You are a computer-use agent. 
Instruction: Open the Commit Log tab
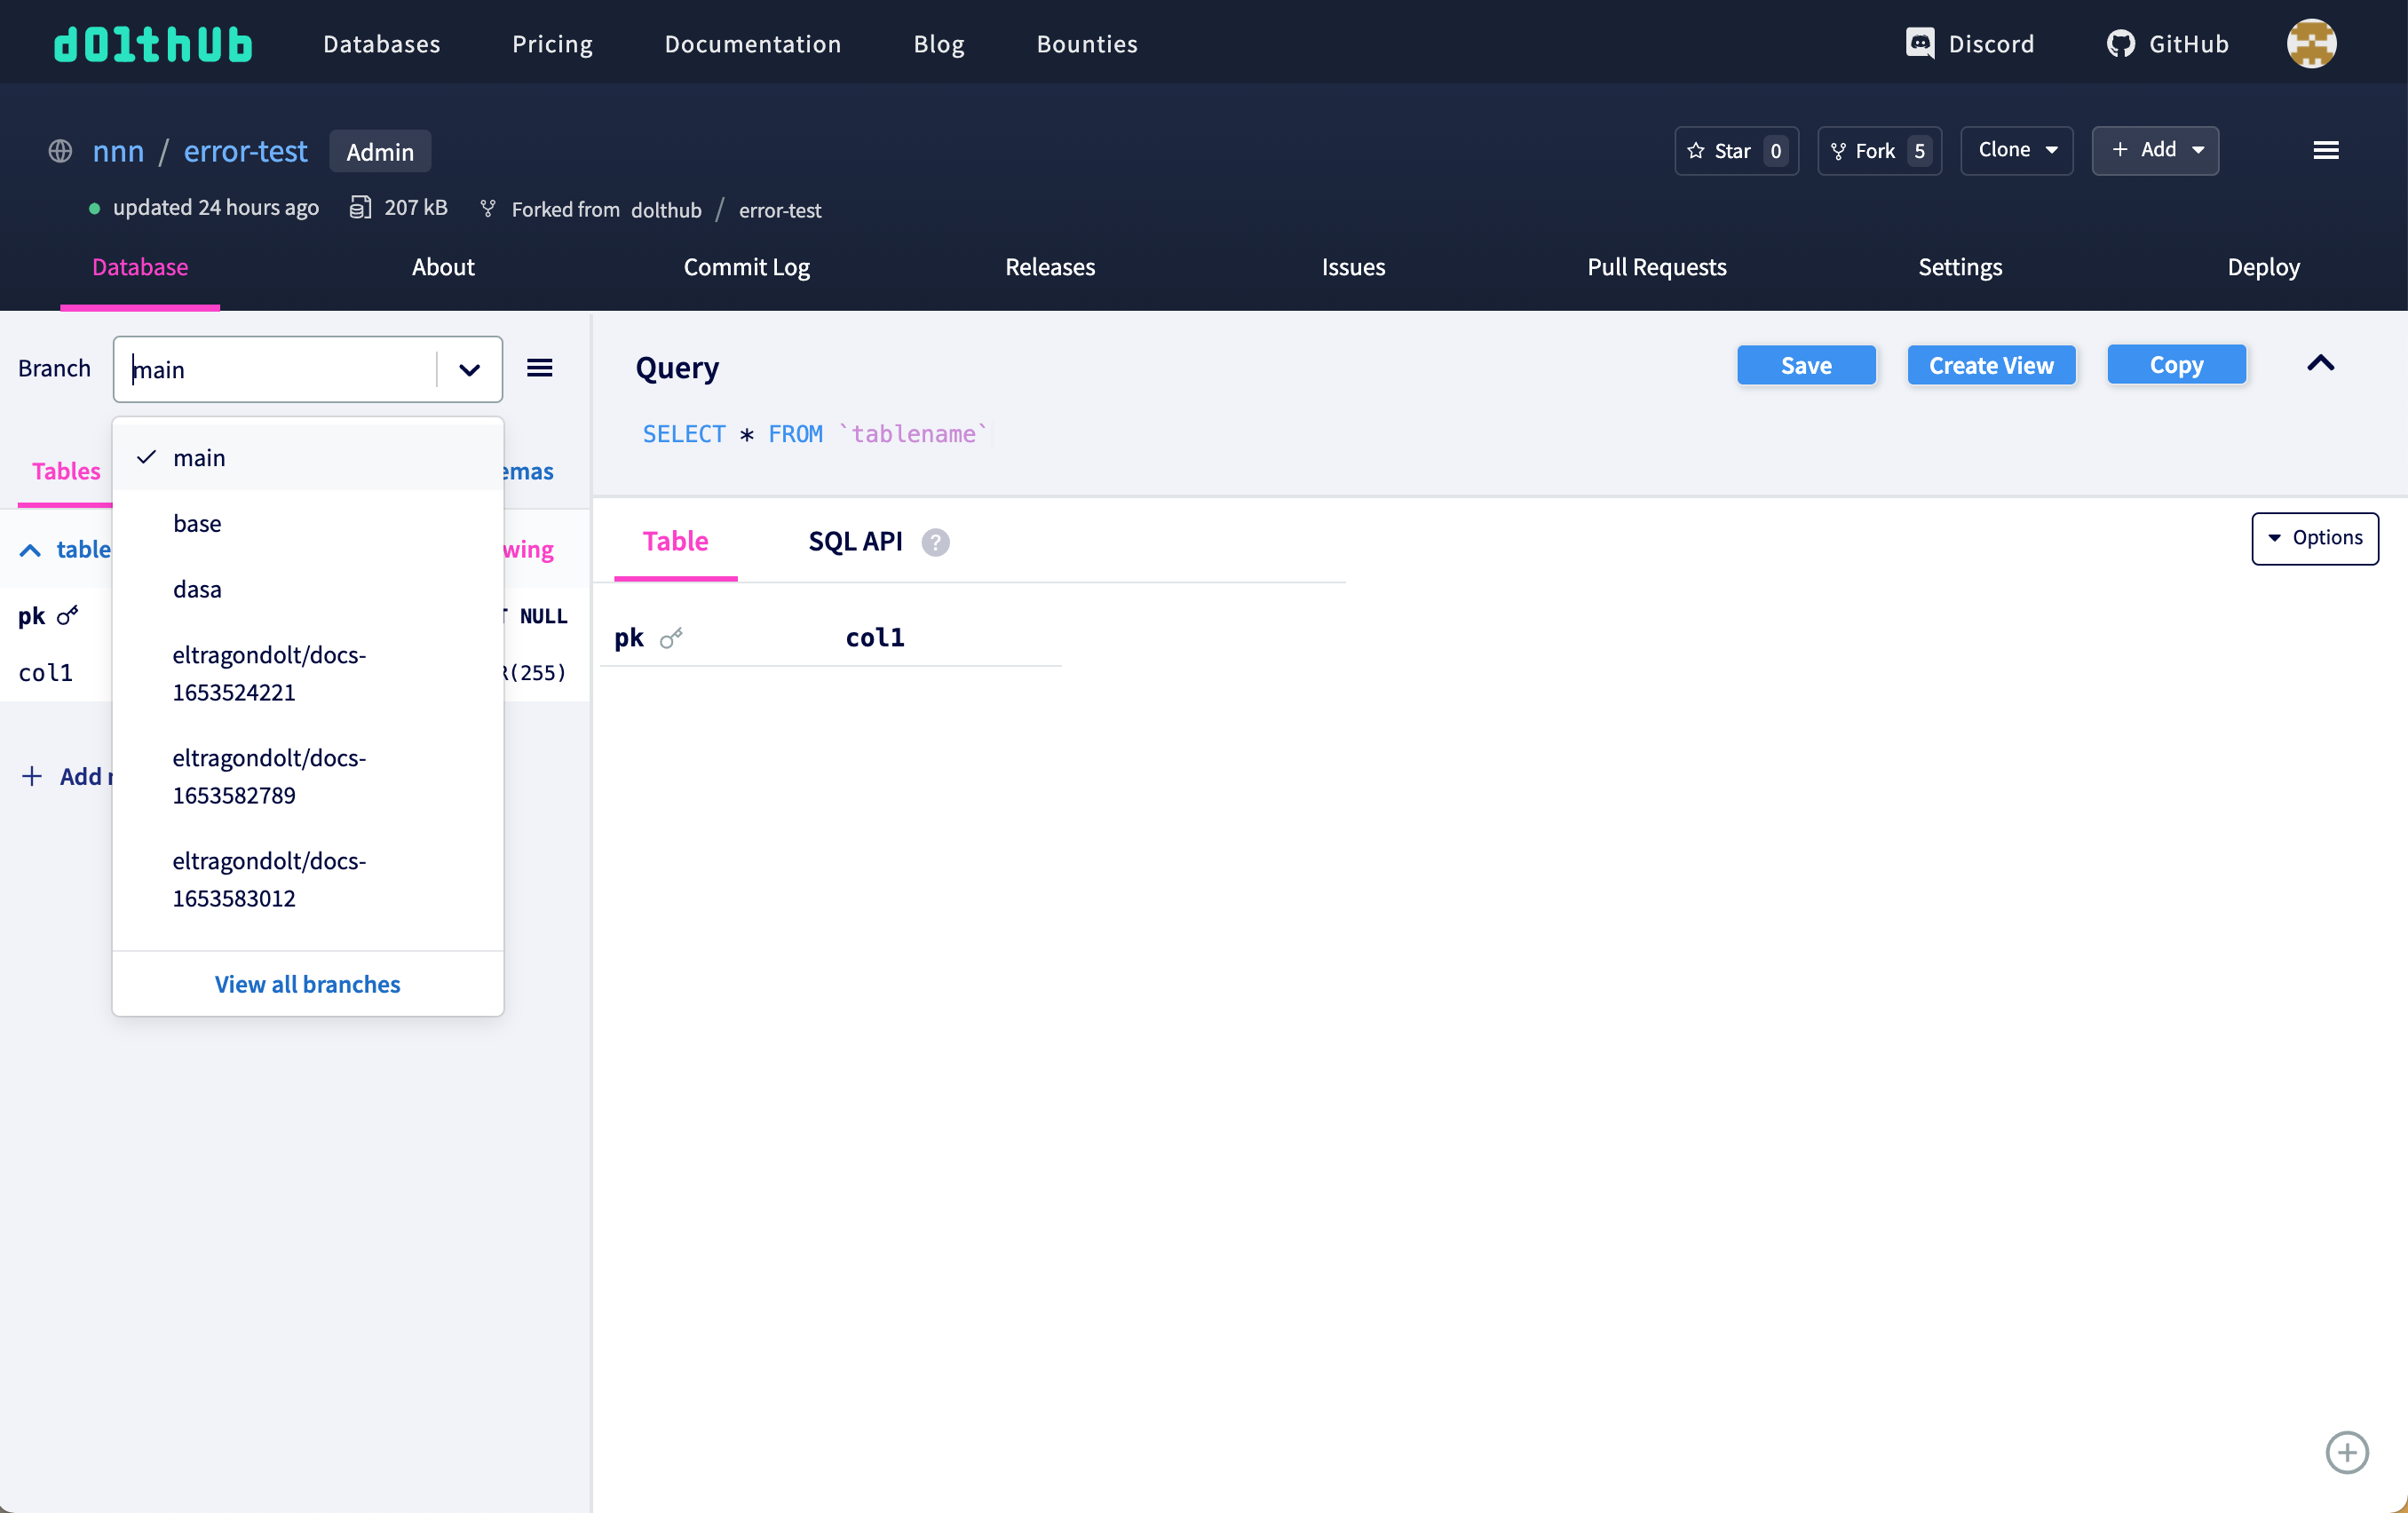point(746,267)
